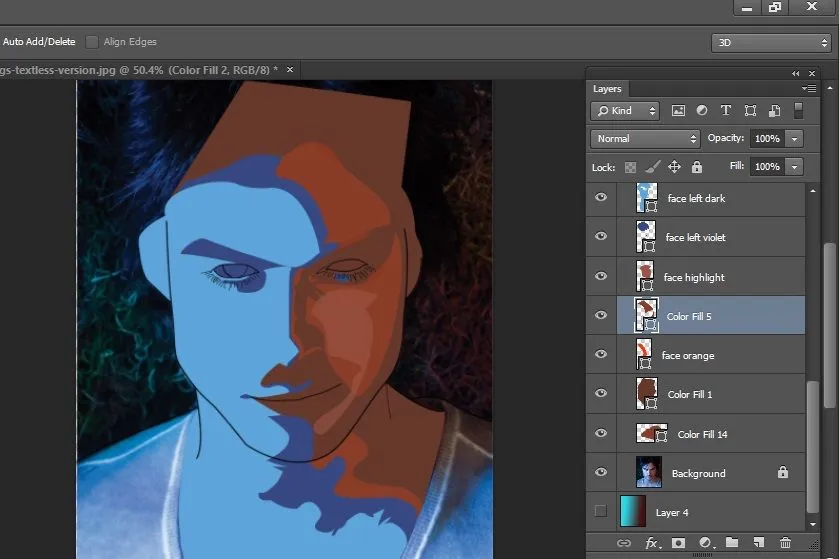Toggle visibility of face highlight layer
Screen dimensions: 839x559
pyautogui.click(x=601, y=277)
